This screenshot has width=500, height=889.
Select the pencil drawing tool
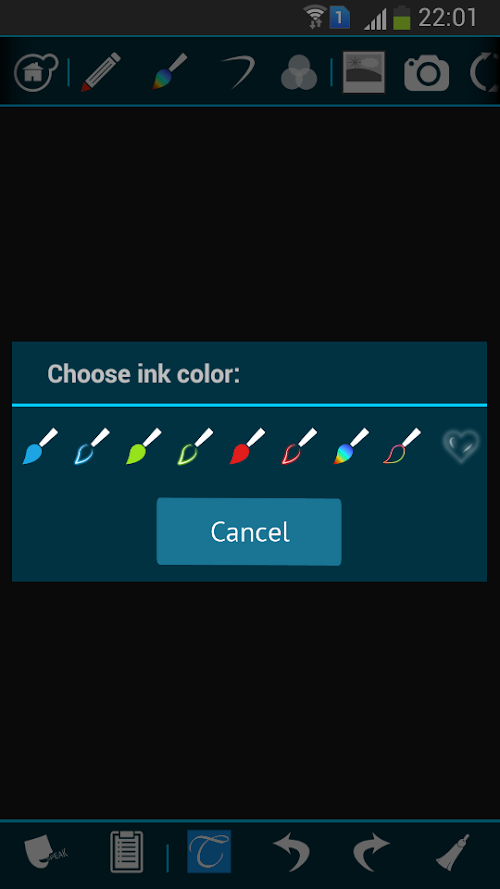point(101,72)
